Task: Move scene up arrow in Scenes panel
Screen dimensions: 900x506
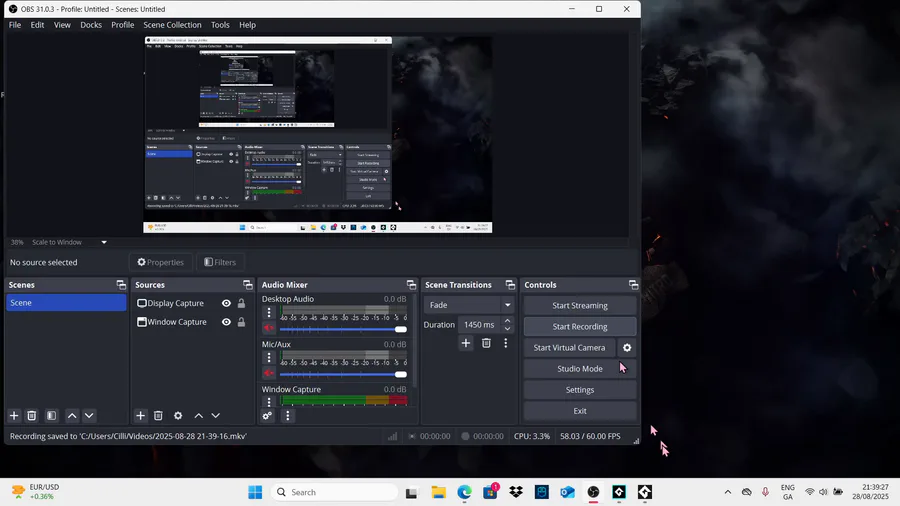Action: click(72, 415)
